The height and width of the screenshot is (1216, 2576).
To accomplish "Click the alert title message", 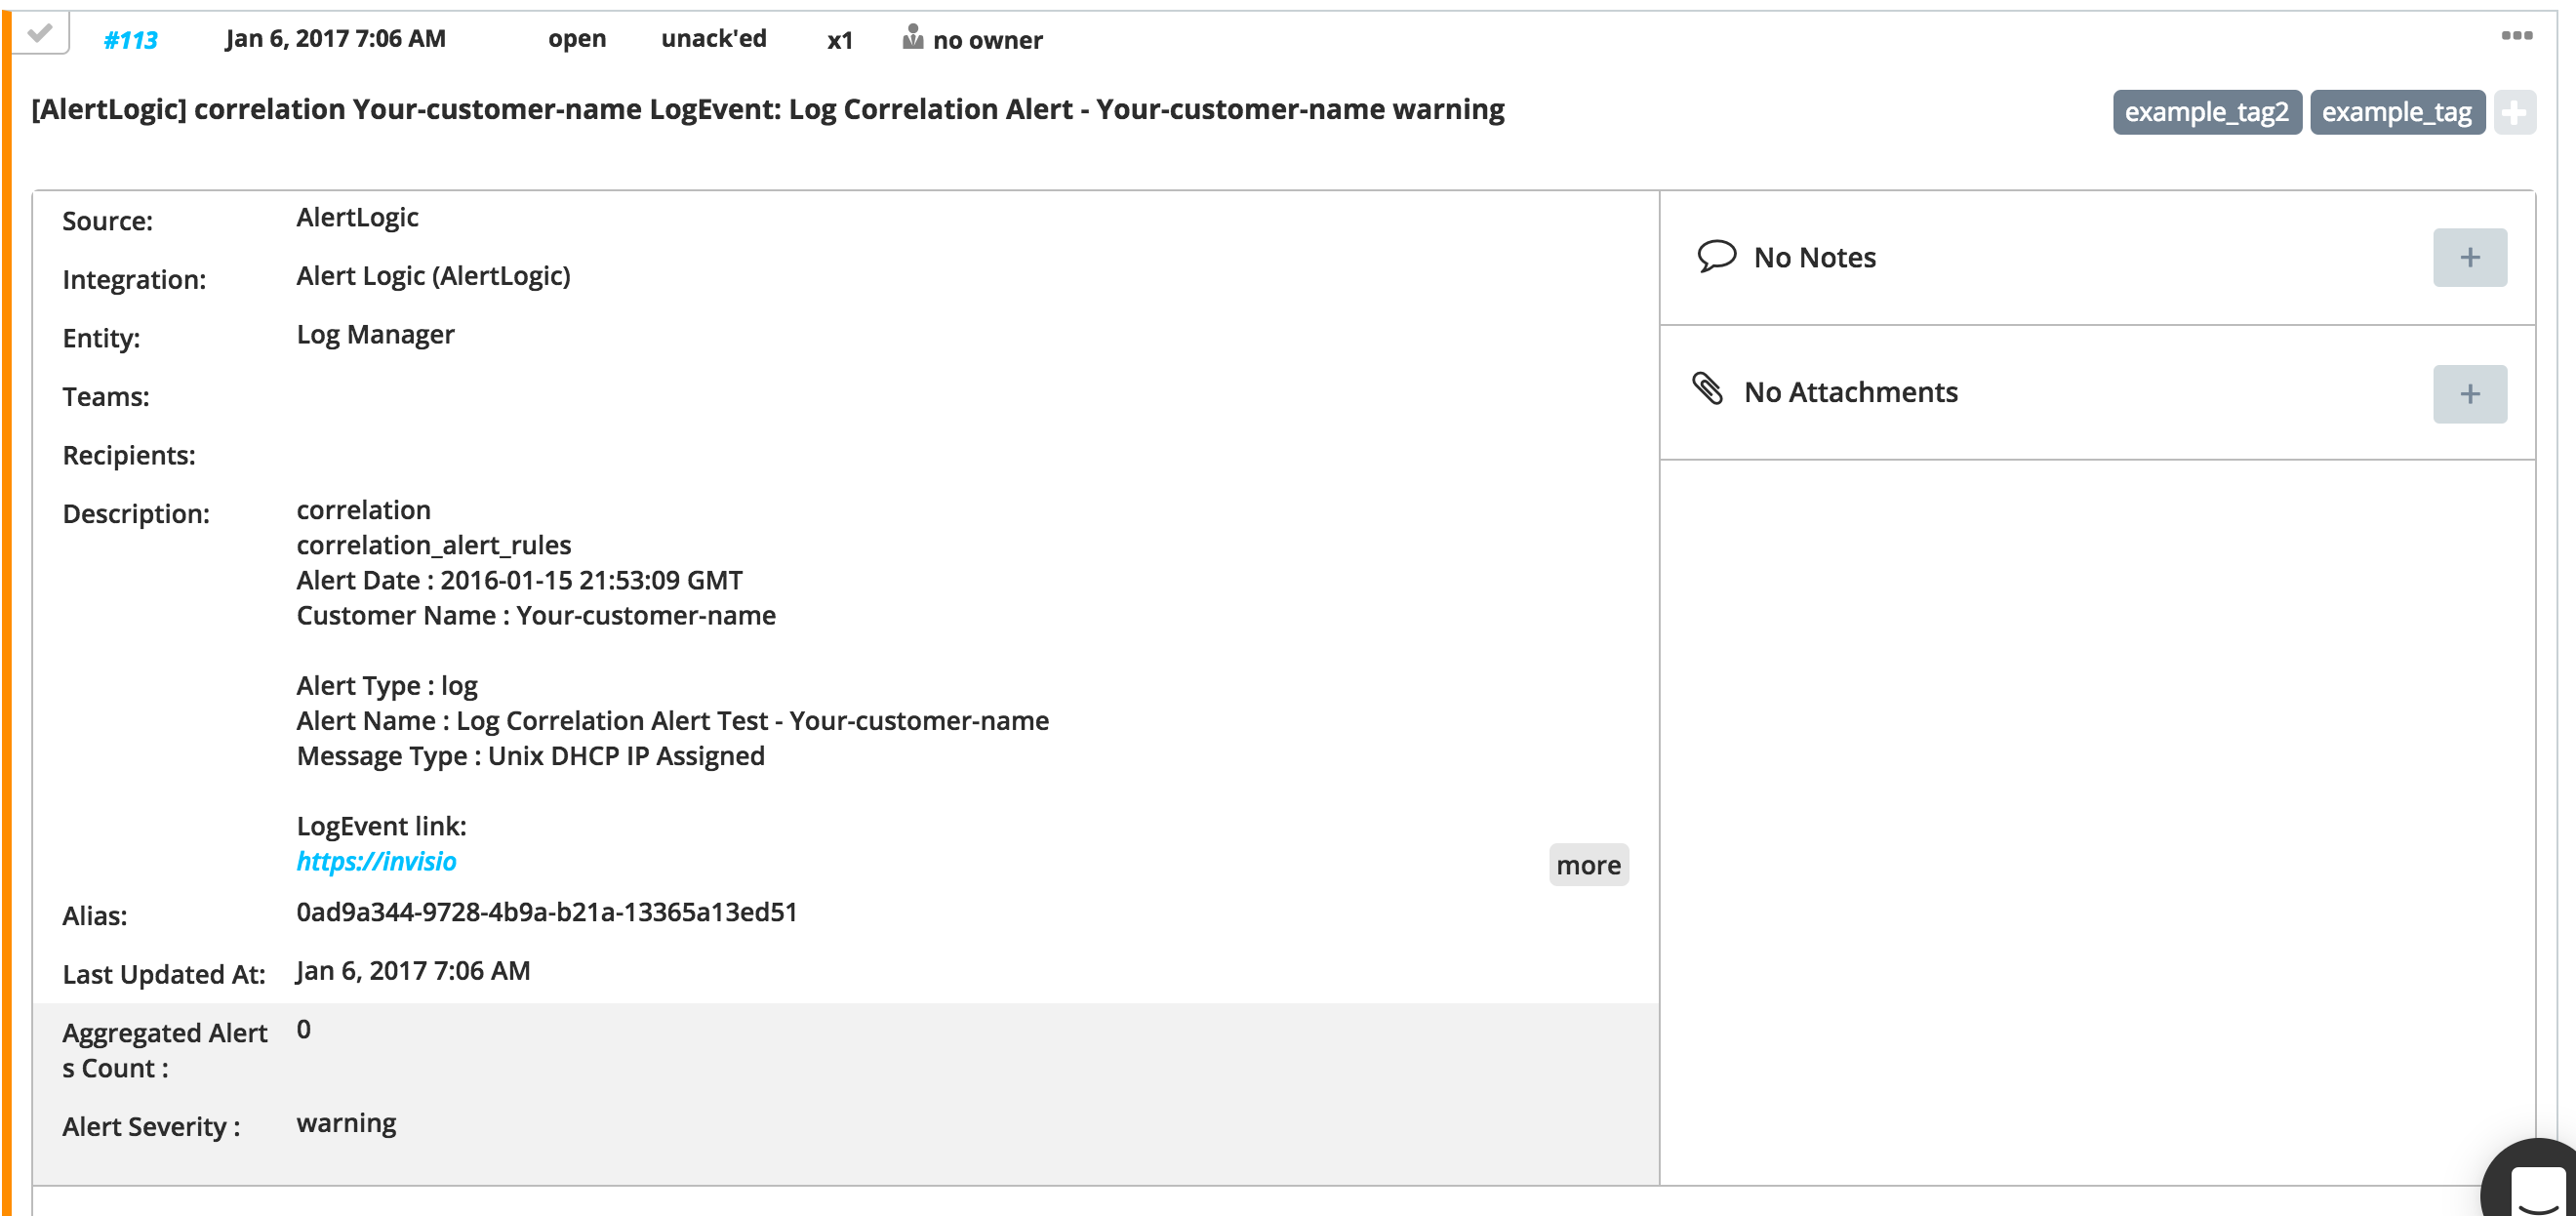I will tap(767, 109).
